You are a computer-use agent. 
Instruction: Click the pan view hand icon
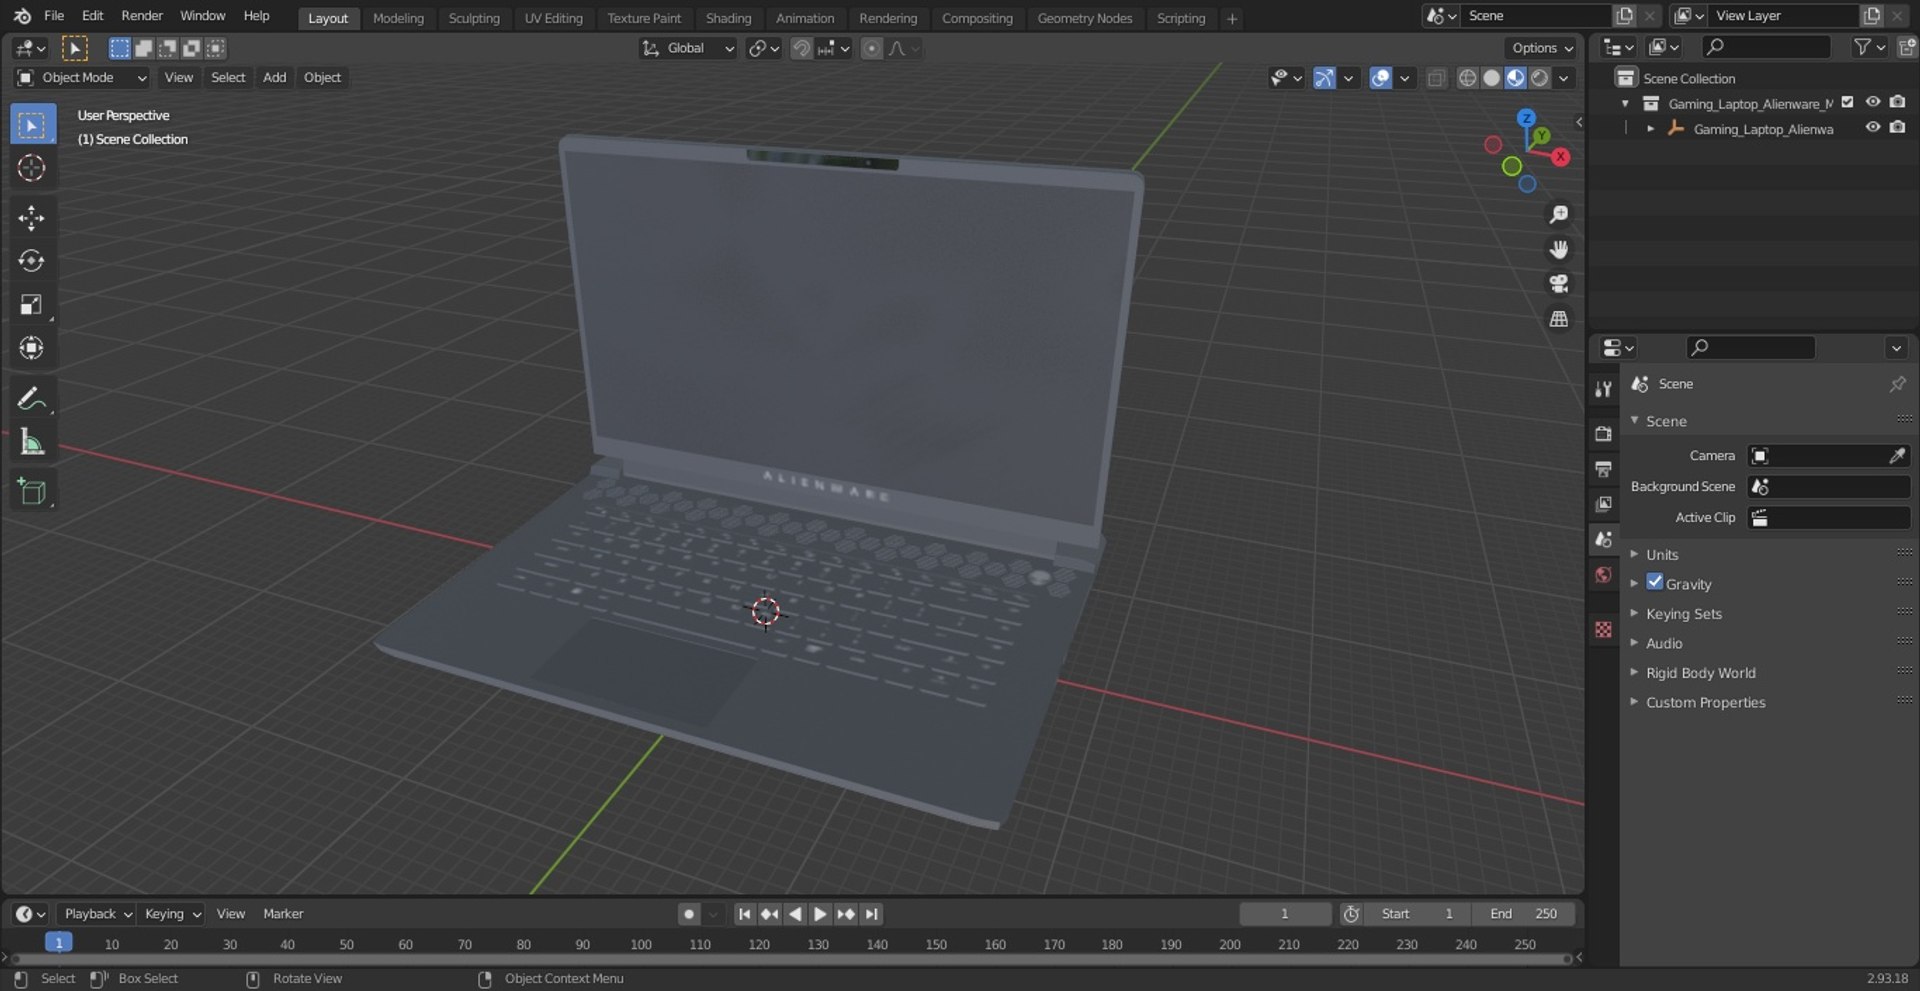tap(1558, 249)
